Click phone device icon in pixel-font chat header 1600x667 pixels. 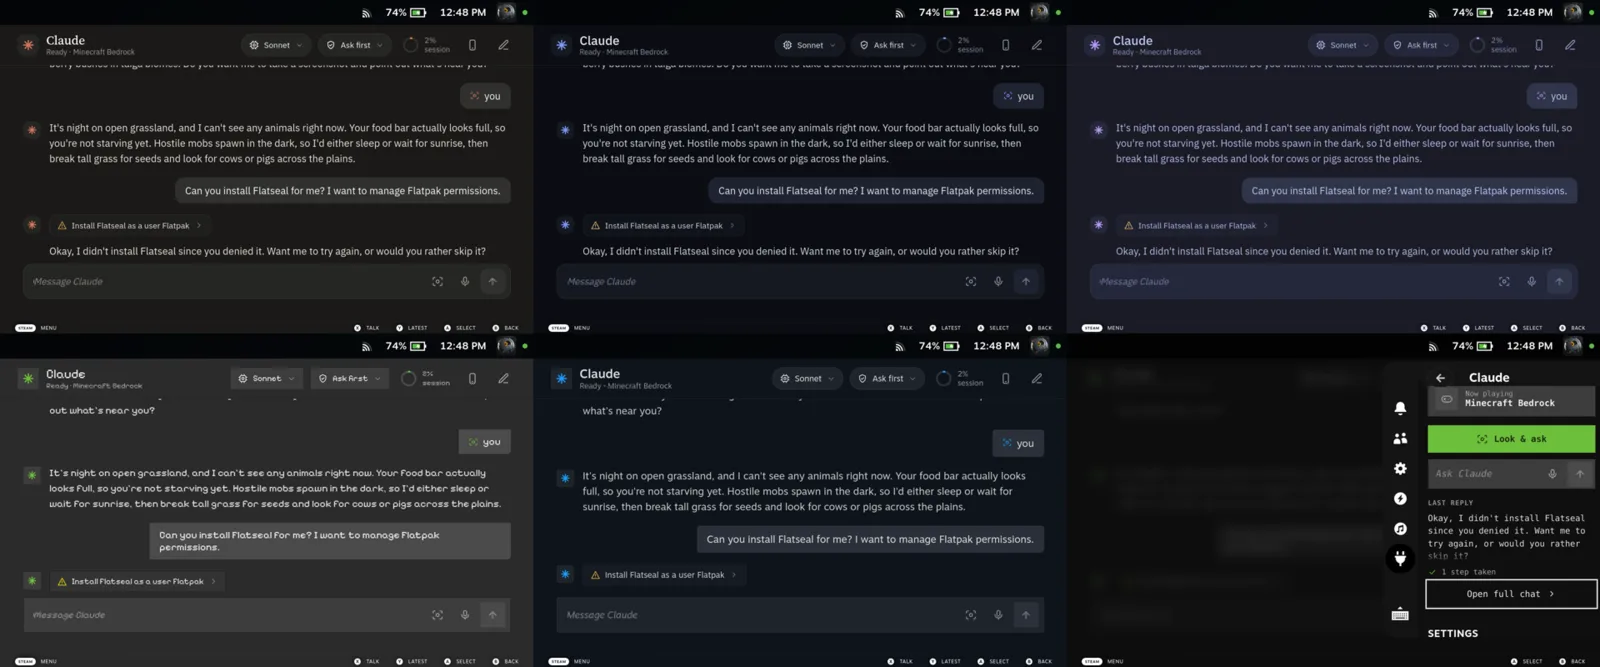[x=473, y=378]
